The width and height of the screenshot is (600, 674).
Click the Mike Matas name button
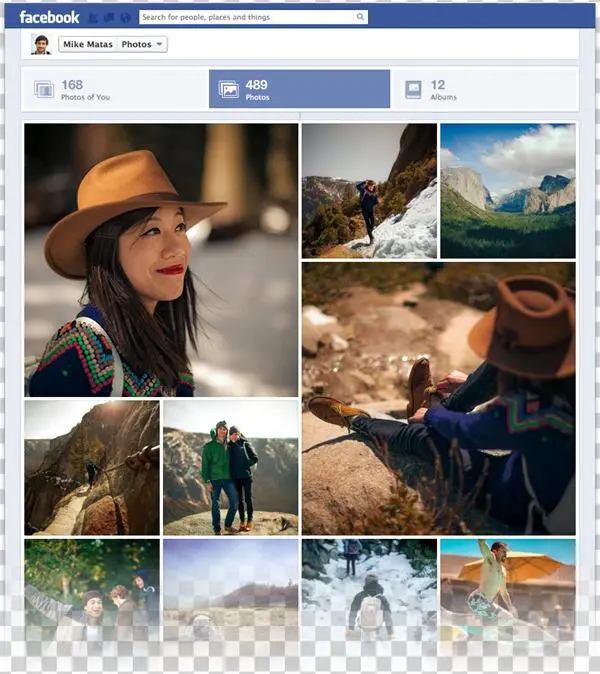(88, 44)
